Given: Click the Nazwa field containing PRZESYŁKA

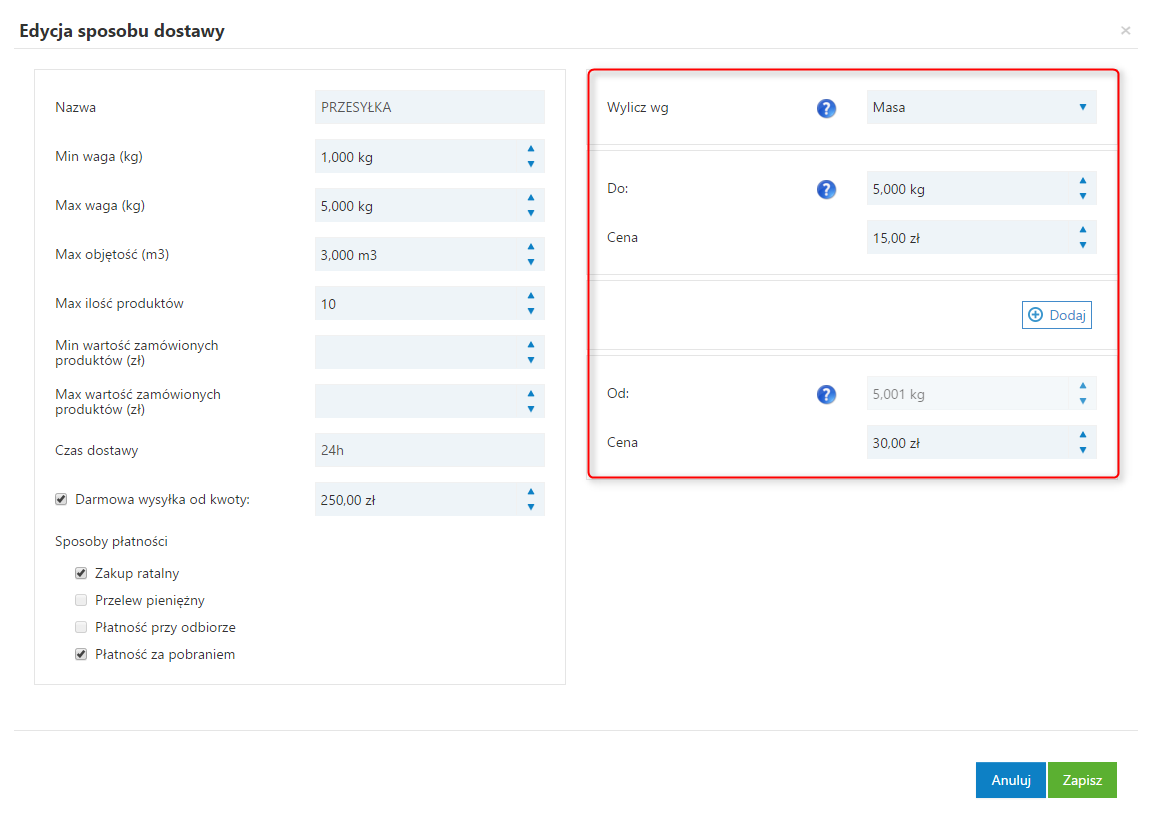Looking at the screenshot, I should pos(429,107).
